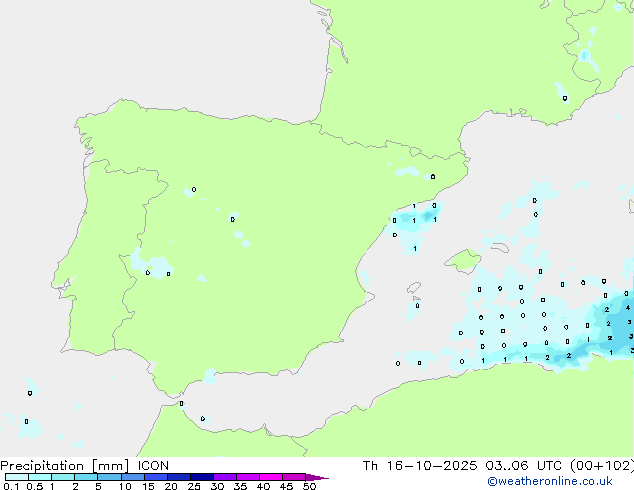Click the "Precipitation [mm]" title text
The width and height of the screenshot is (634, 490).
(65, 466)
